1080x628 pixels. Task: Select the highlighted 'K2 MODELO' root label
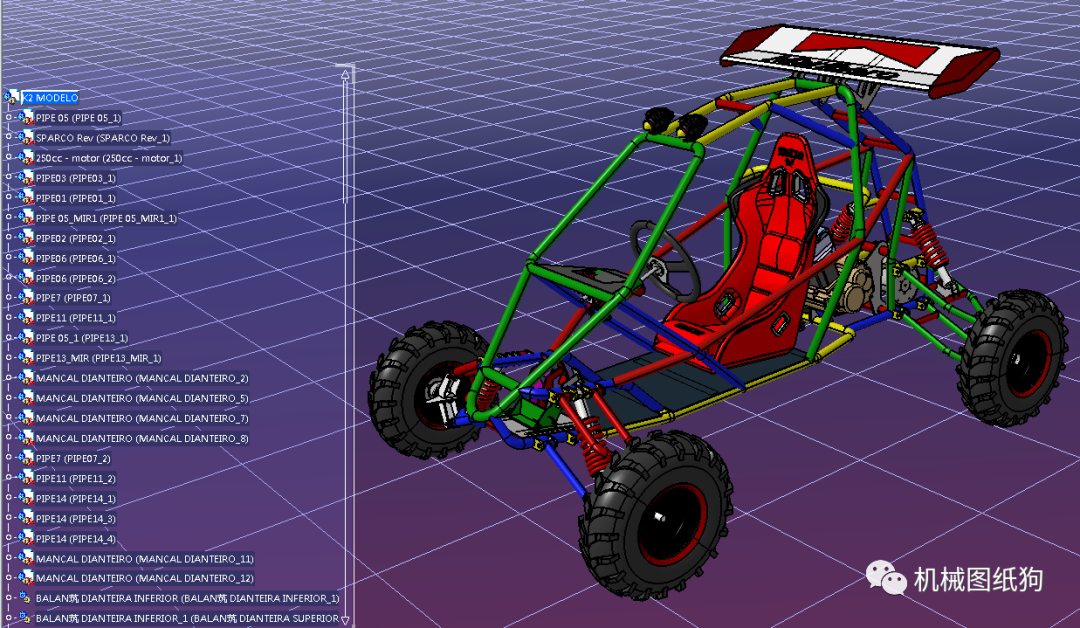pyautogui.click(x=50, y=98)
